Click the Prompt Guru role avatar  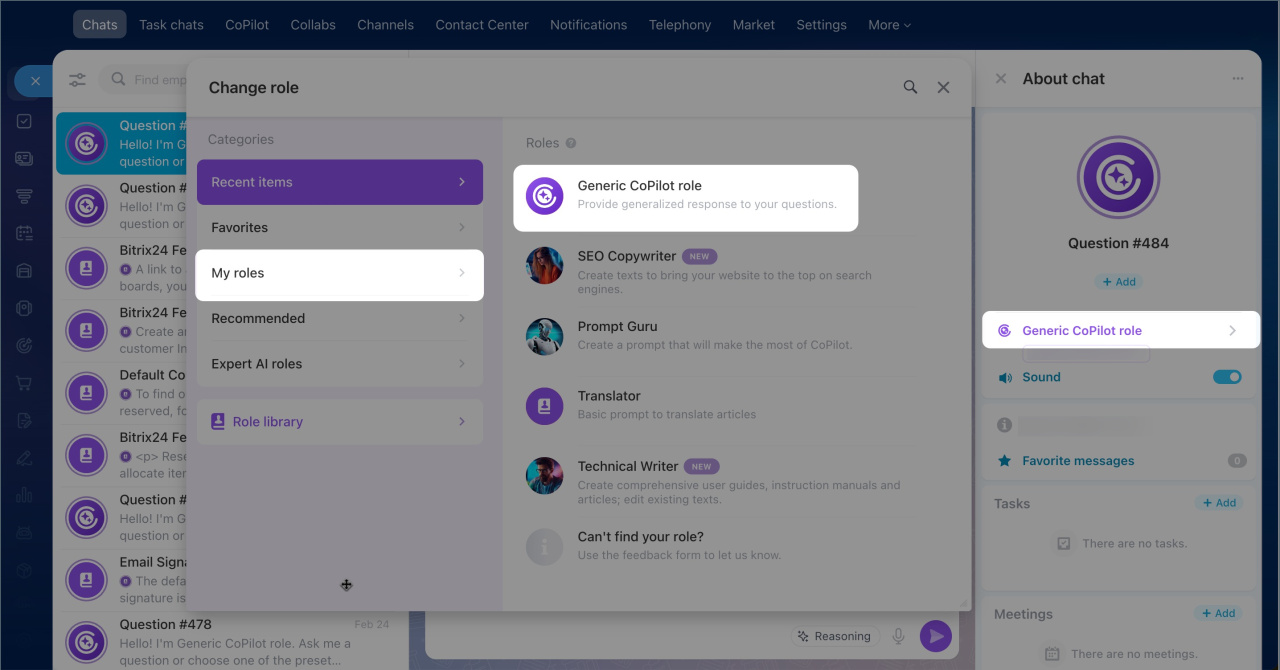(x=545, y=337)
